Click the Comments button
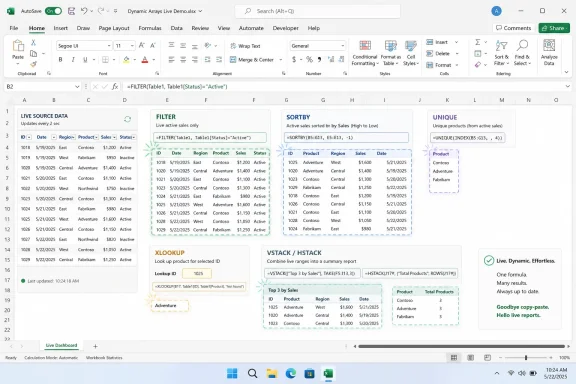Screen dimensions: 576x384 tap(513, 28)
